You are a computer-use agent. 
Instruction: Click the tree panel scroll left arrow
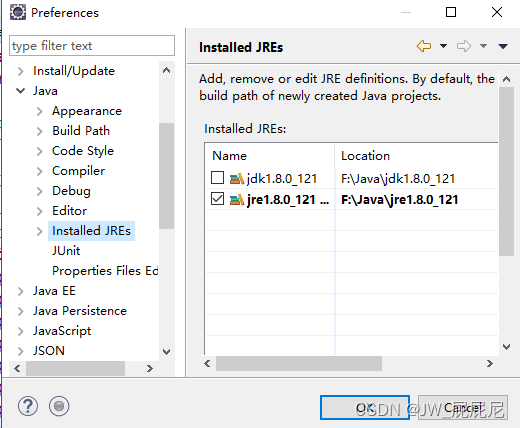pos(17,368)
